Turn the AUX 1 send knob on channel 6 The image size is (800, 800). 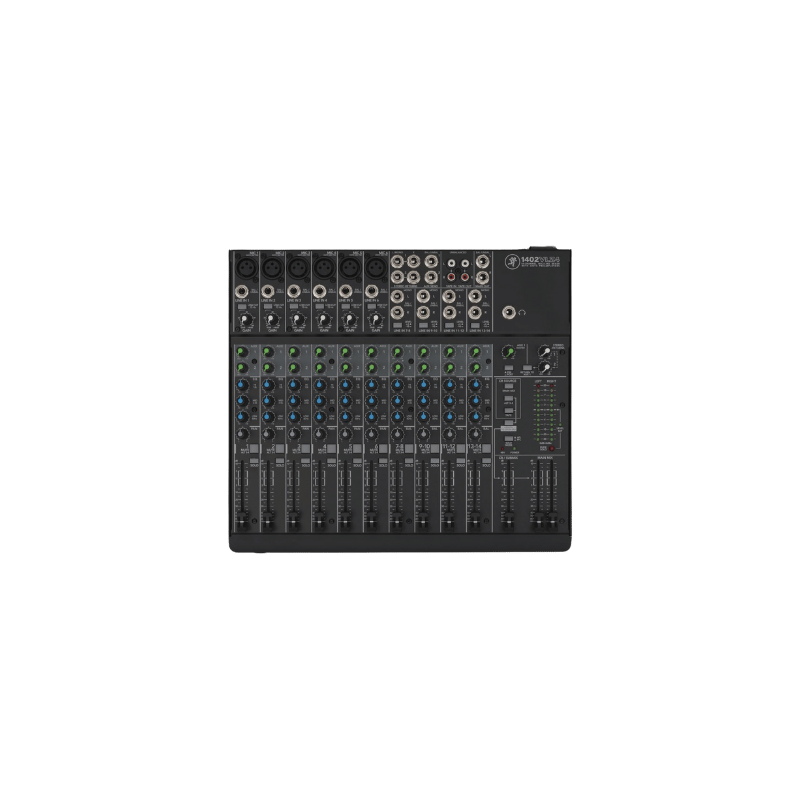(x=370, y=349)
